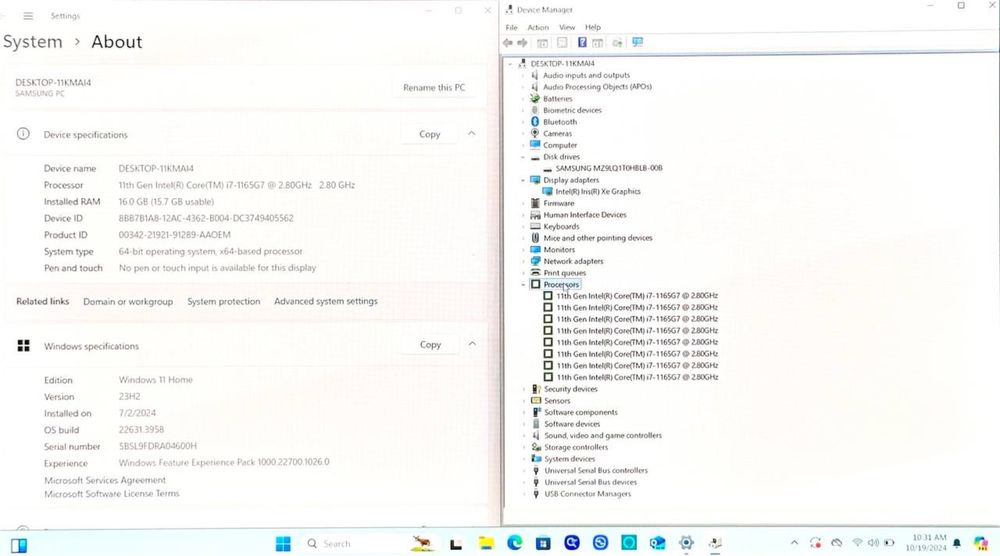1000x556 pixels.
Task: Expand the Universal Serial Bus controllers category
Action: pyautogui.click(x=524, y=471)
